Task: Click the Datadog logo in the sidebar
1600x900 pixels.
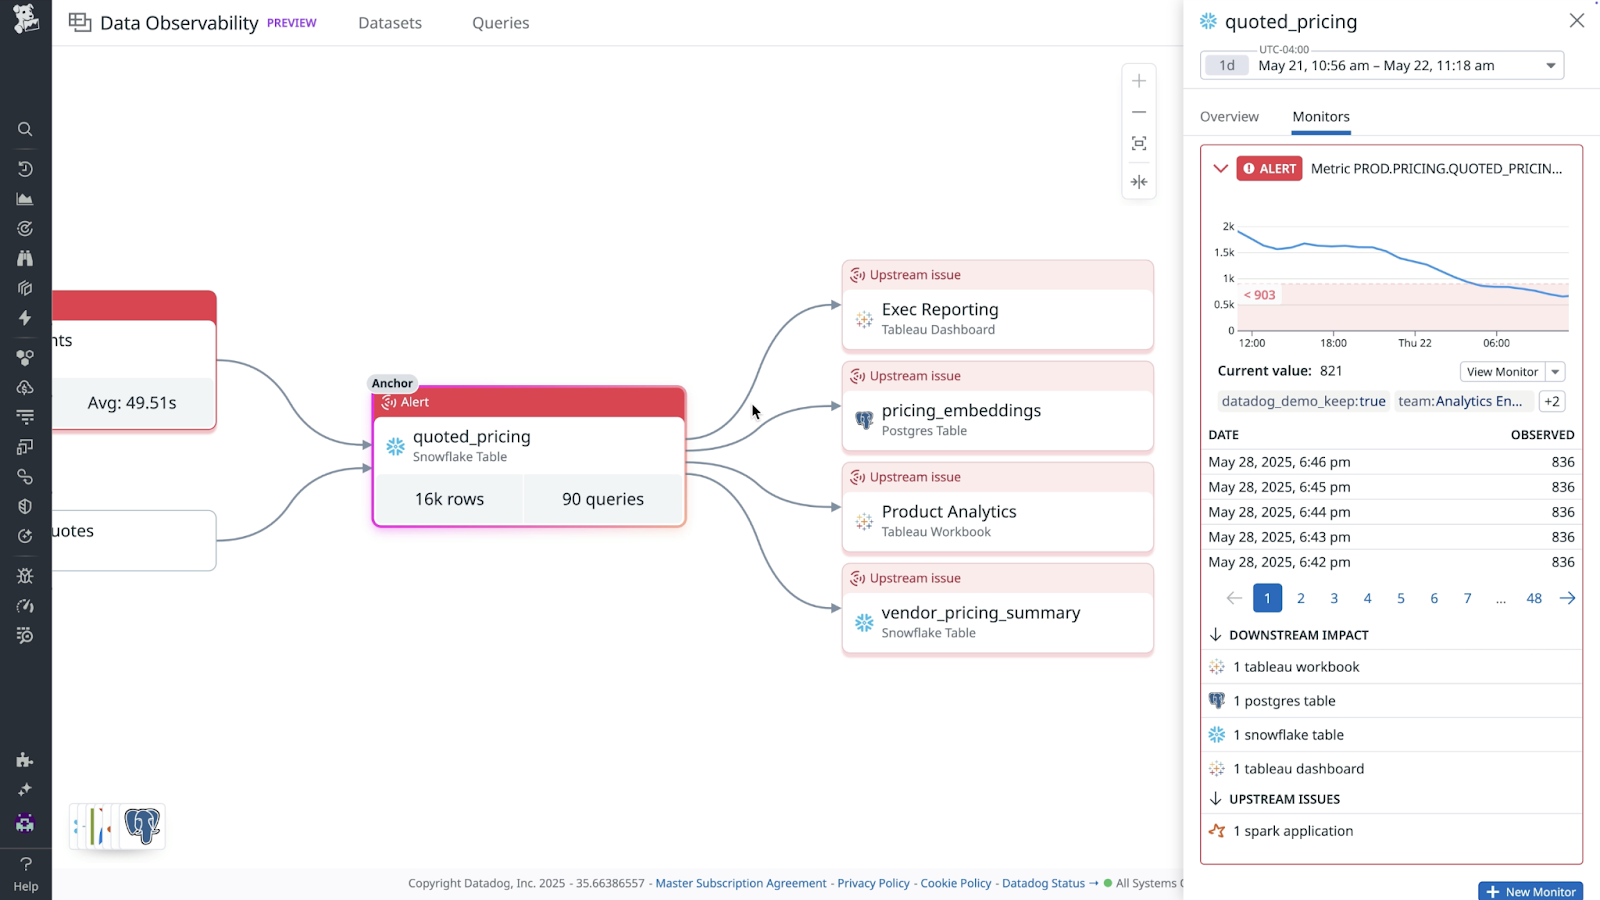Action: pos(25,19)
